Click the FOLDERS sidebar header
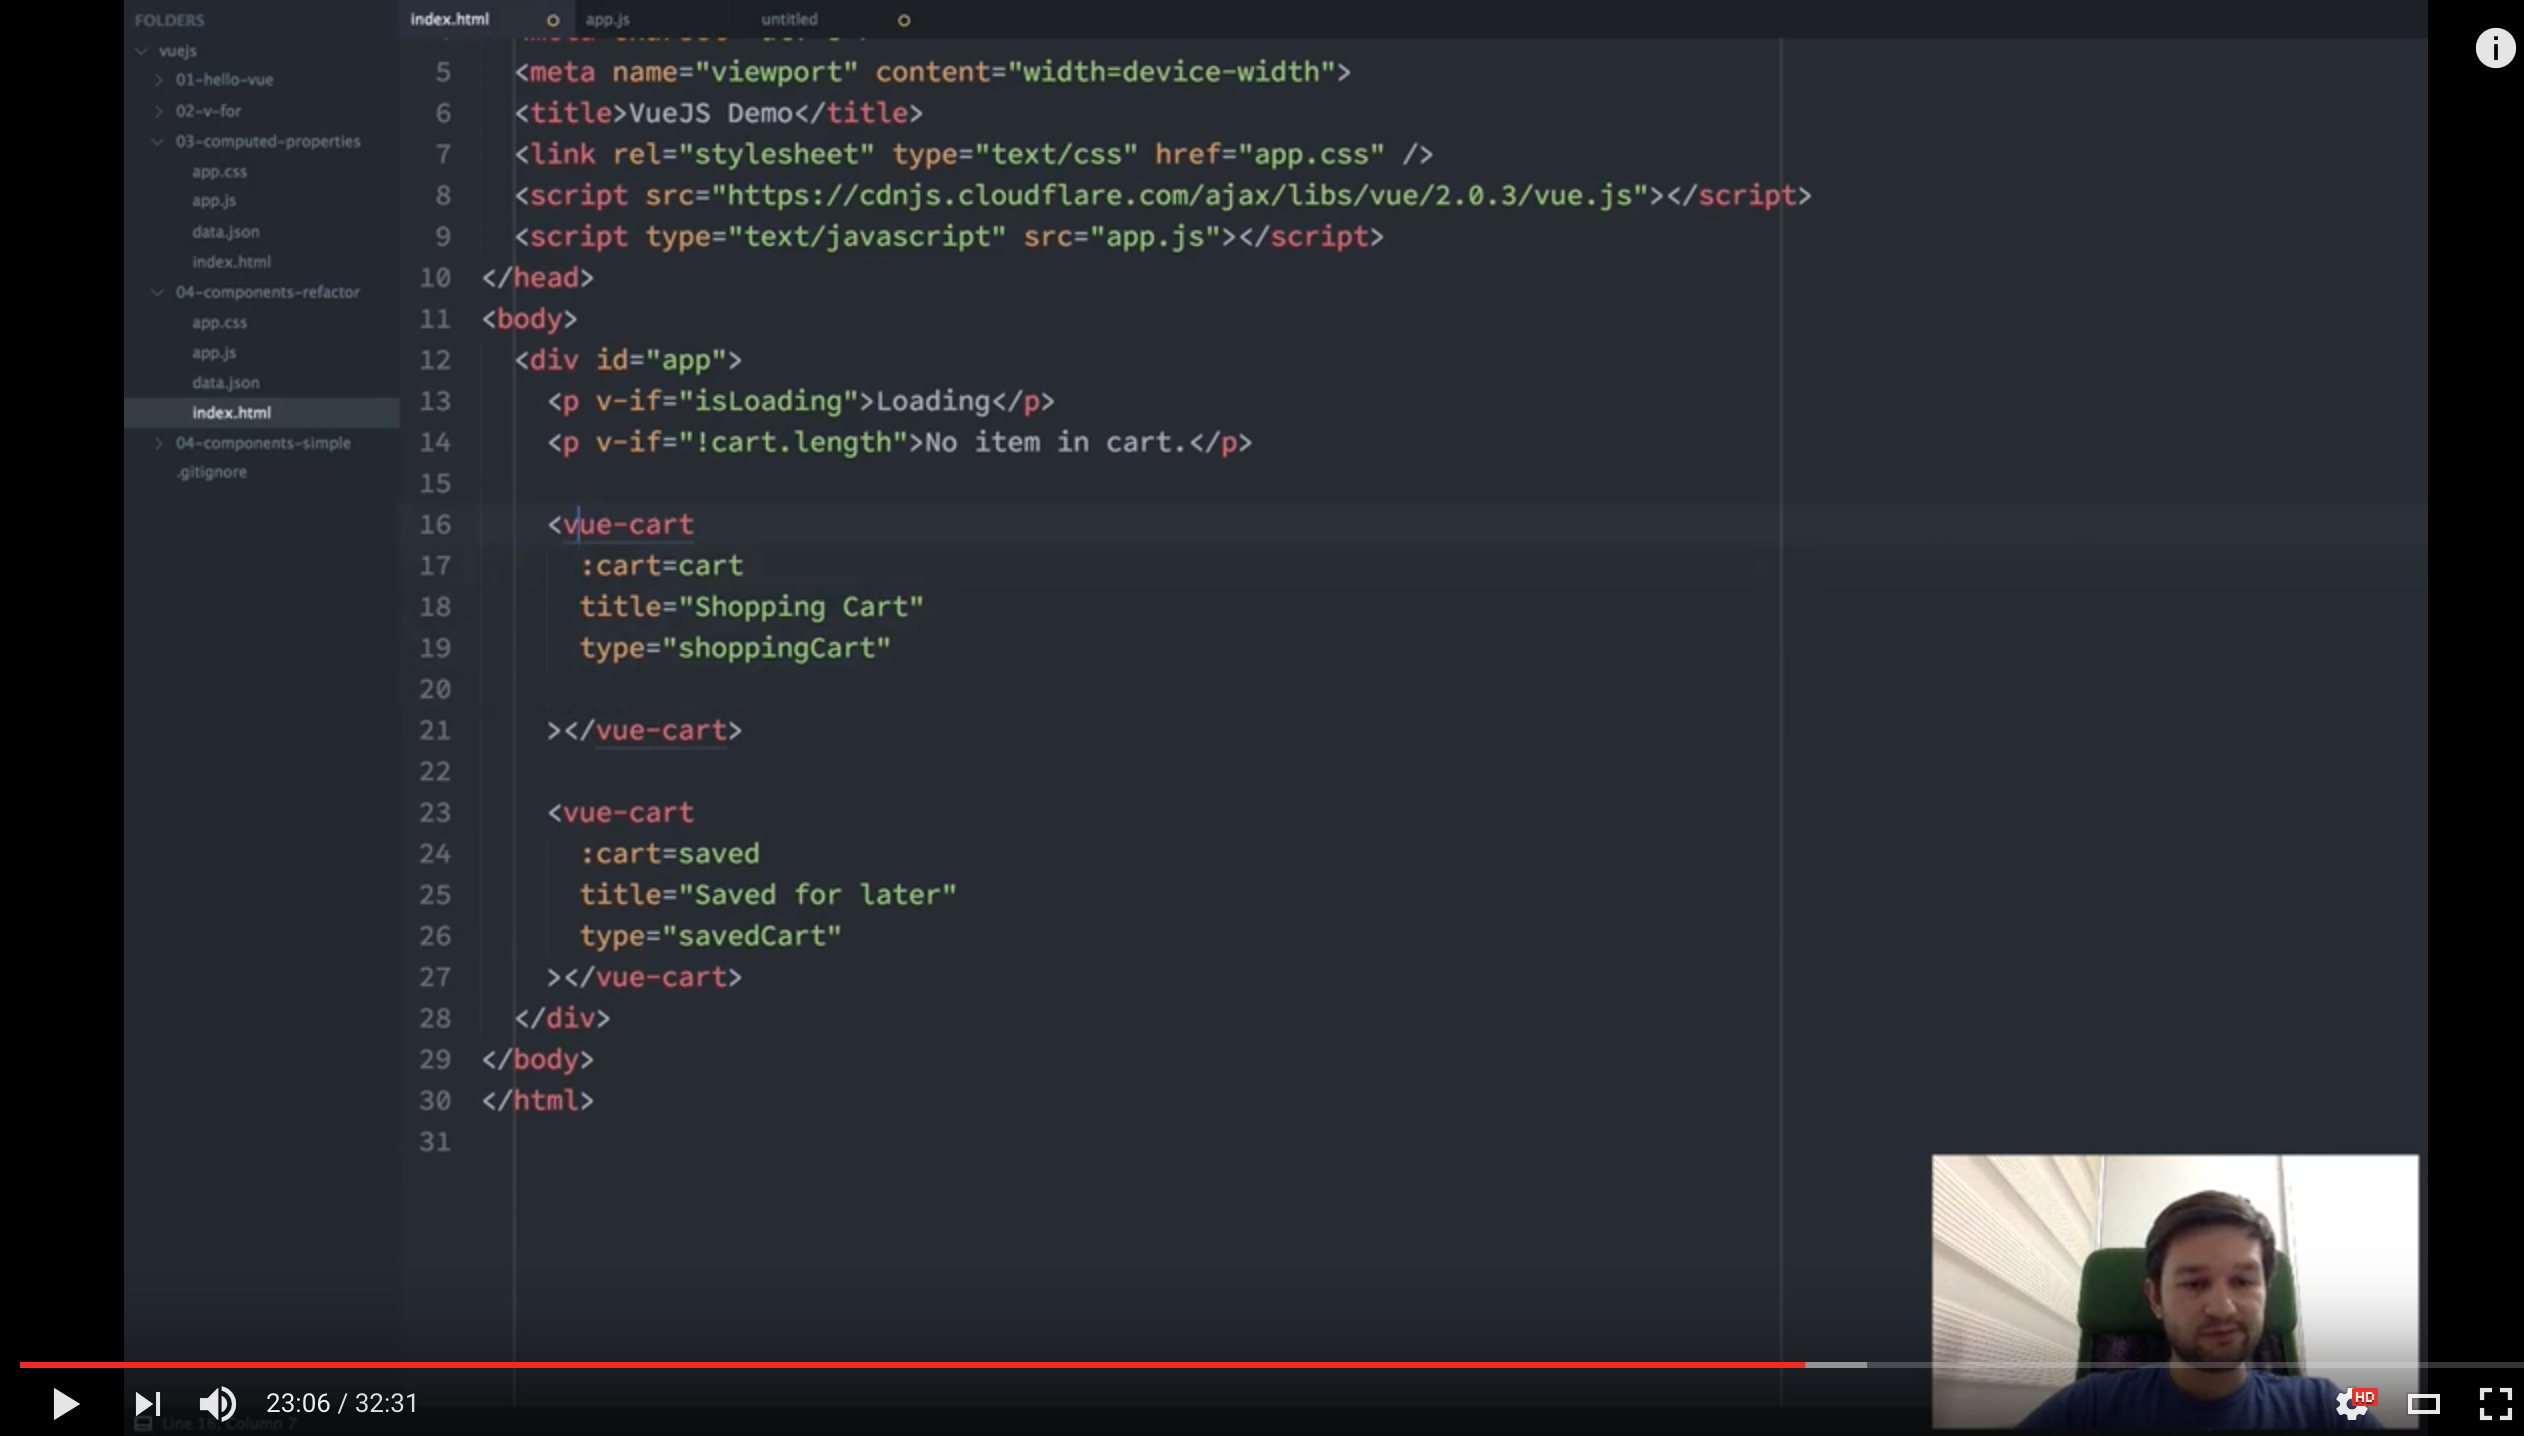Screen dimensions: 2524x1436 pyautogui.click(x=169, y=20)
